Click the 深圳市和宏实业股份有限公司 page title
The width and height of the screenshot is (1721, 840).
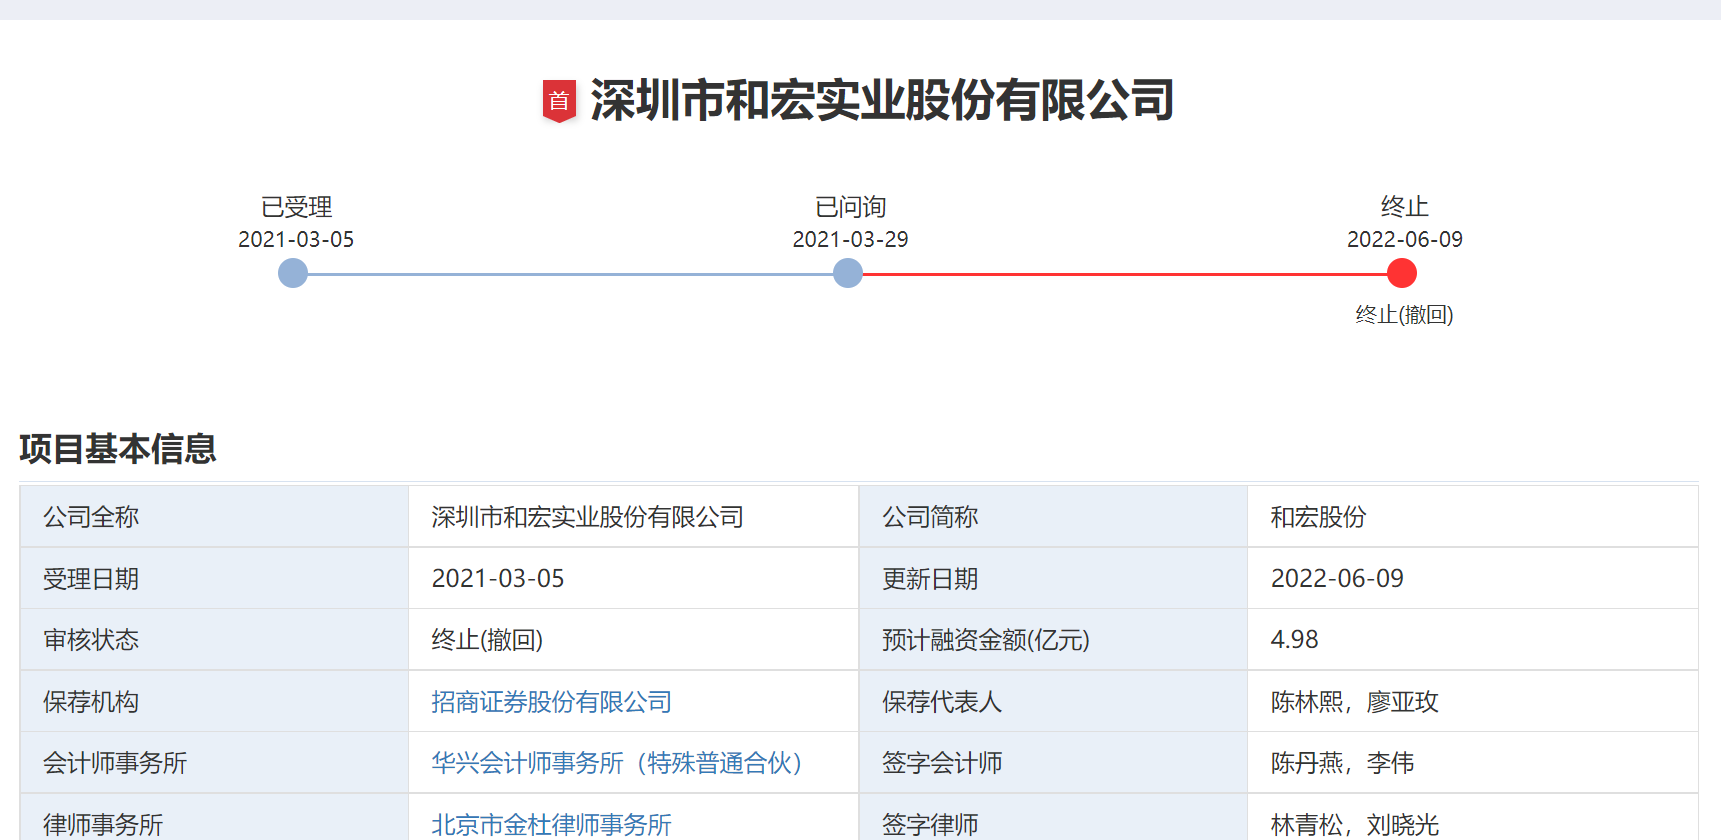coord(882,101)
